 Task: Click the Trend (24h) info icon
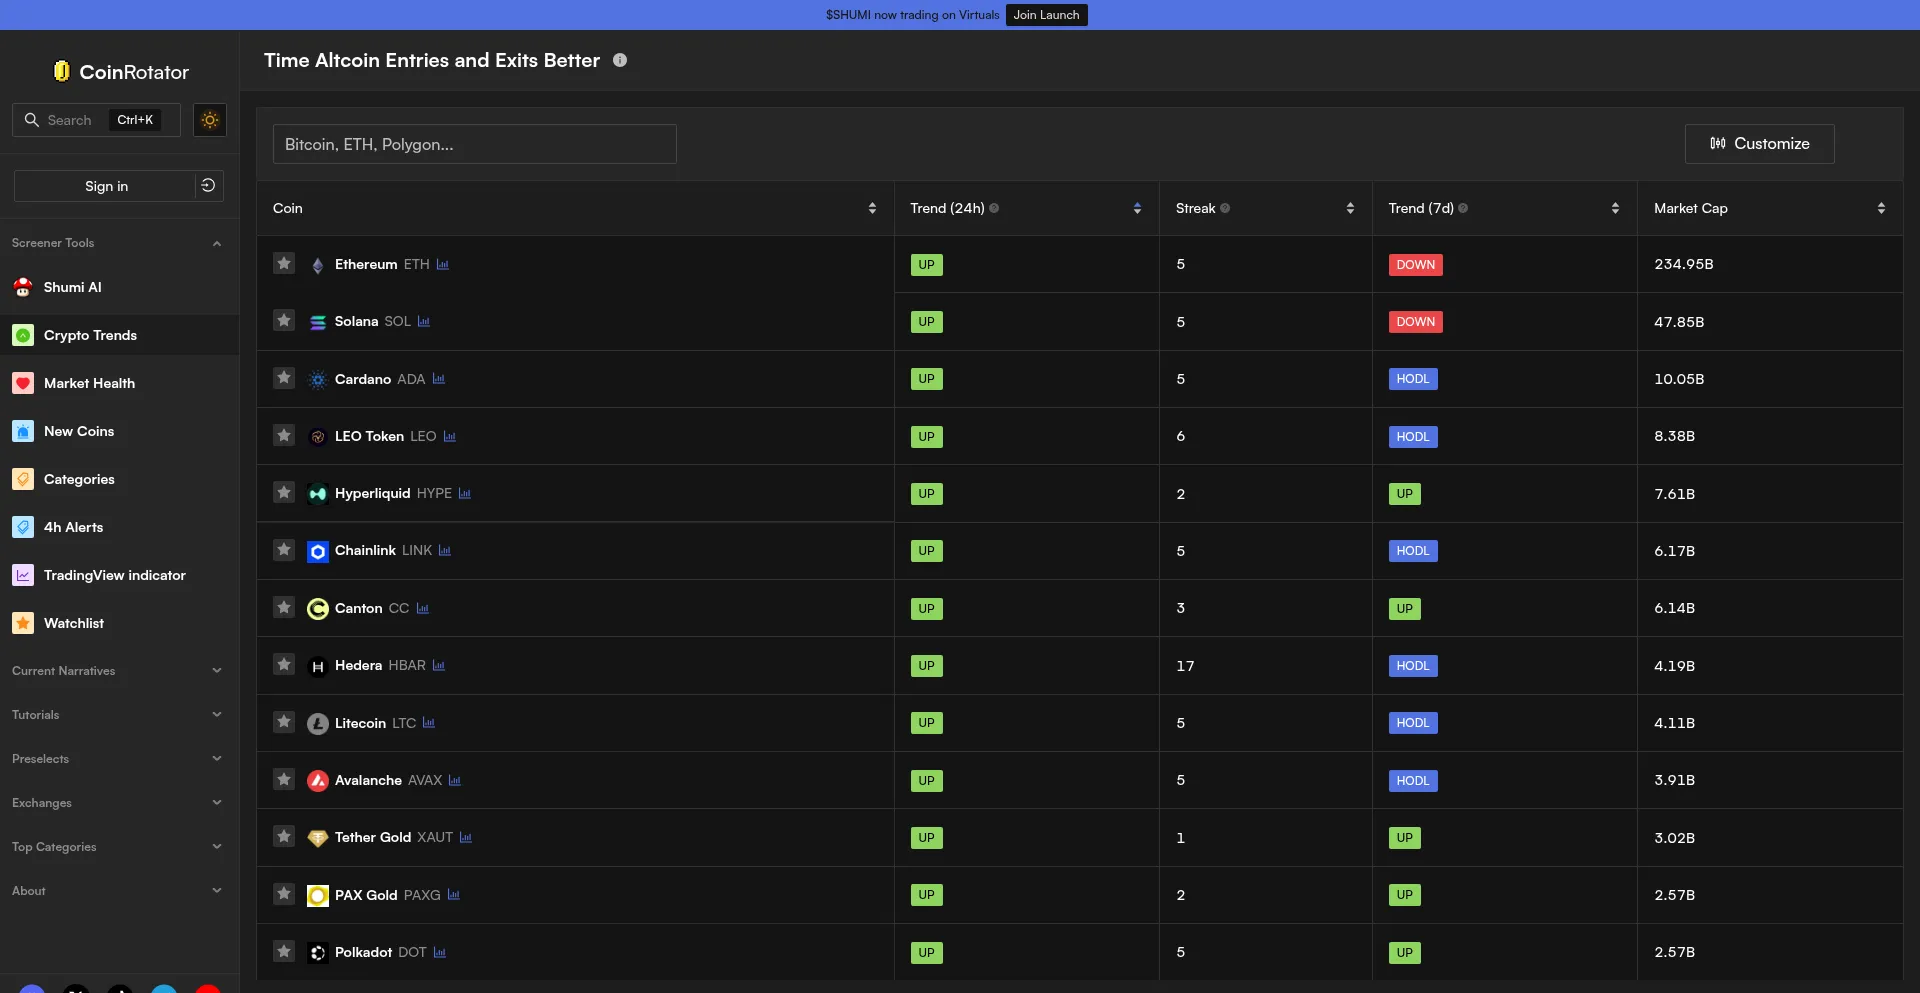point(994,208)
